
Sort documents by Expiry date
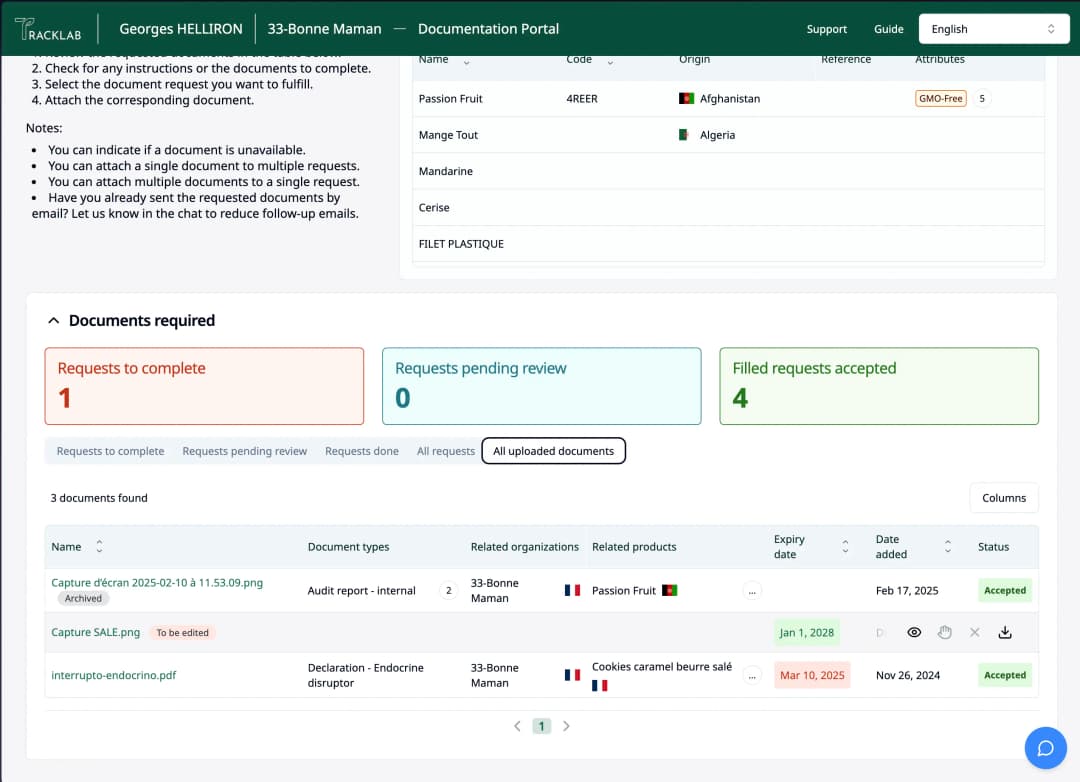pos(845,547)
